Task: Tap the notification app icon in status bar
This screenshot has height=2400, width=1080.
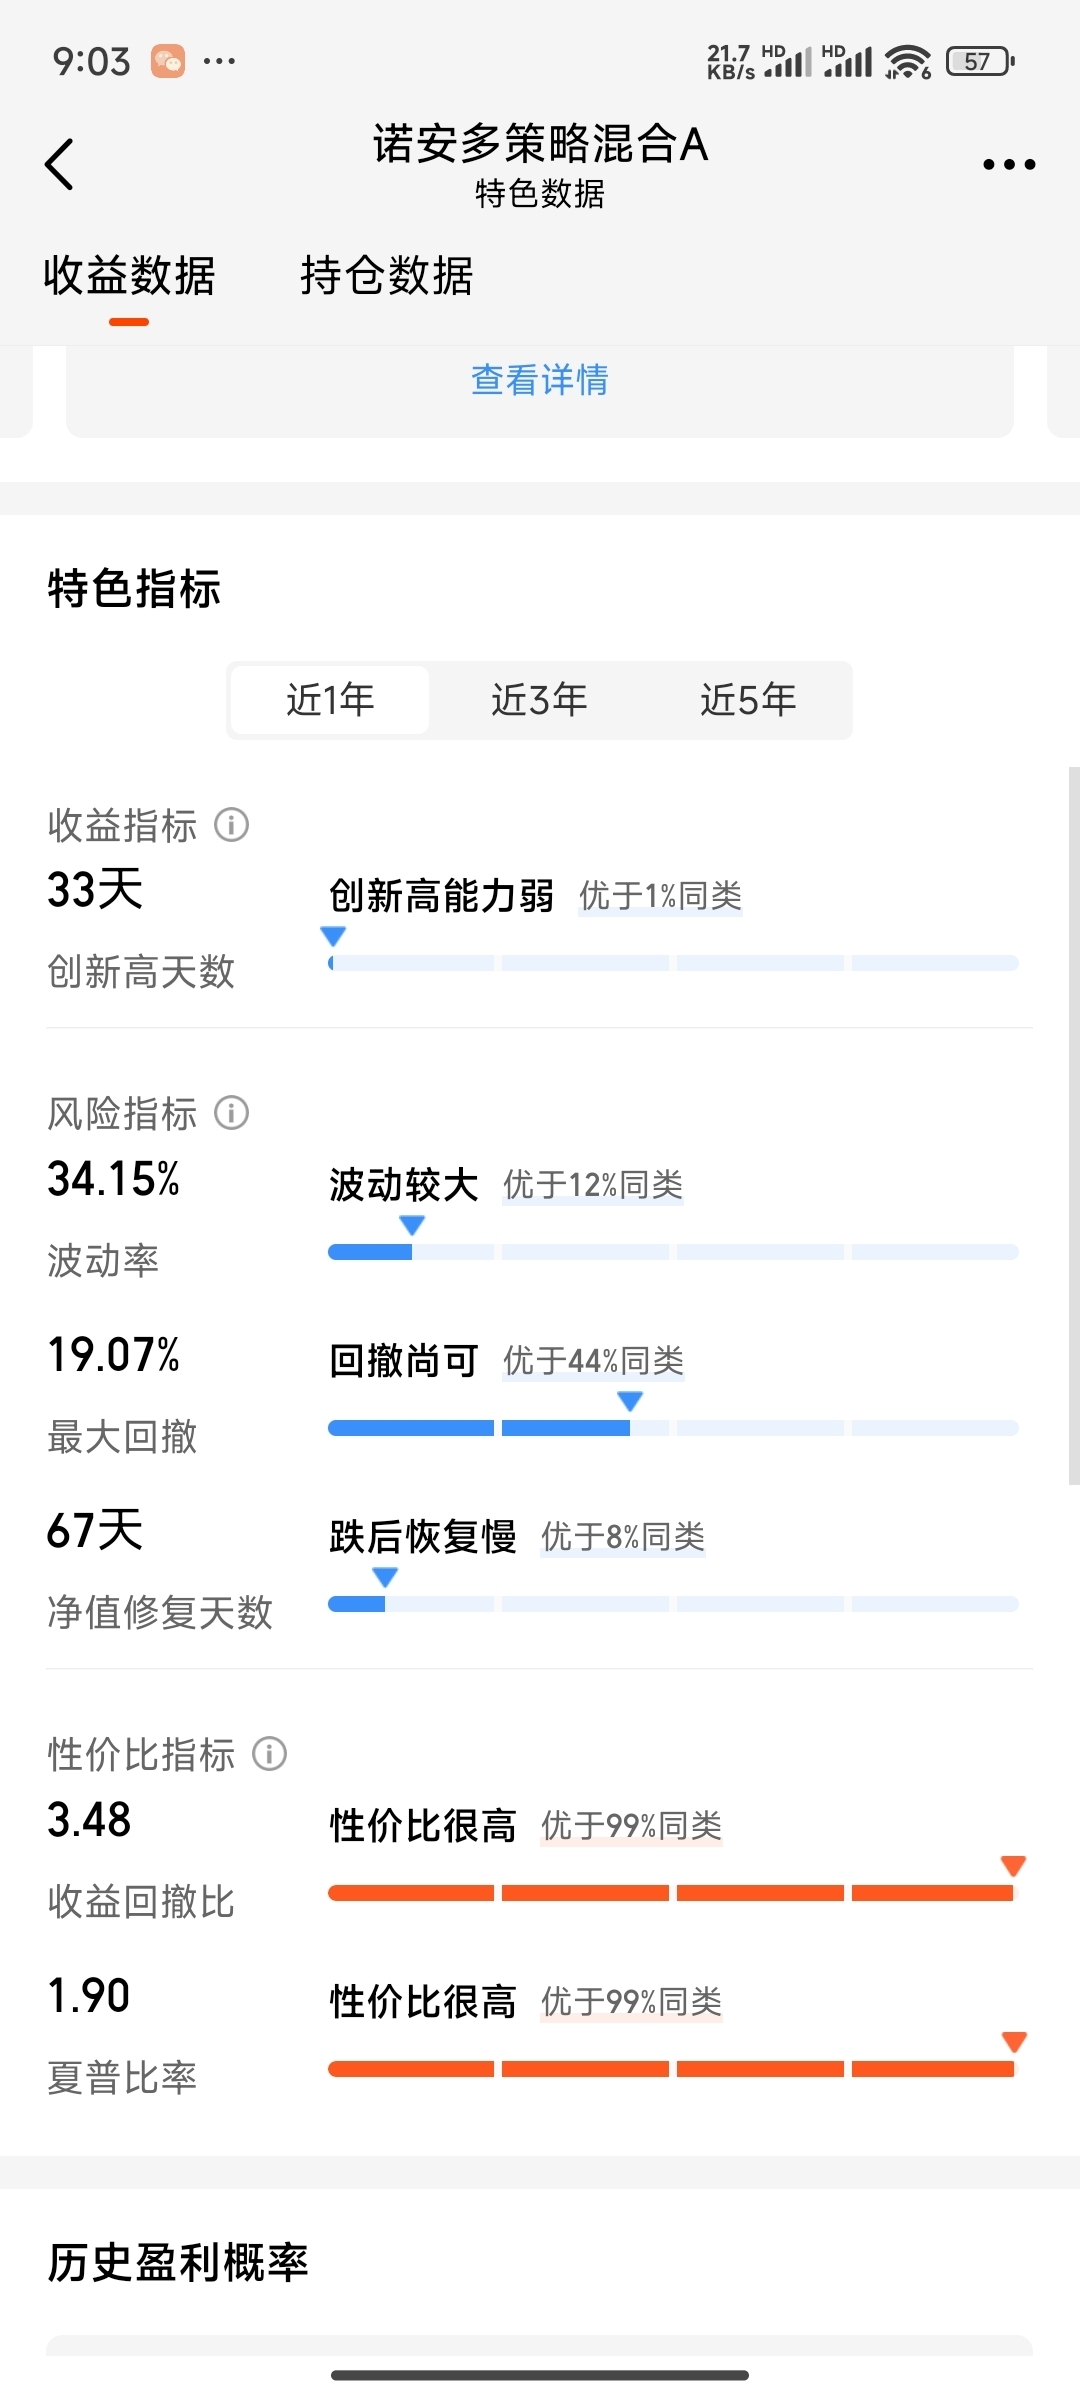Action: [168, 61]
